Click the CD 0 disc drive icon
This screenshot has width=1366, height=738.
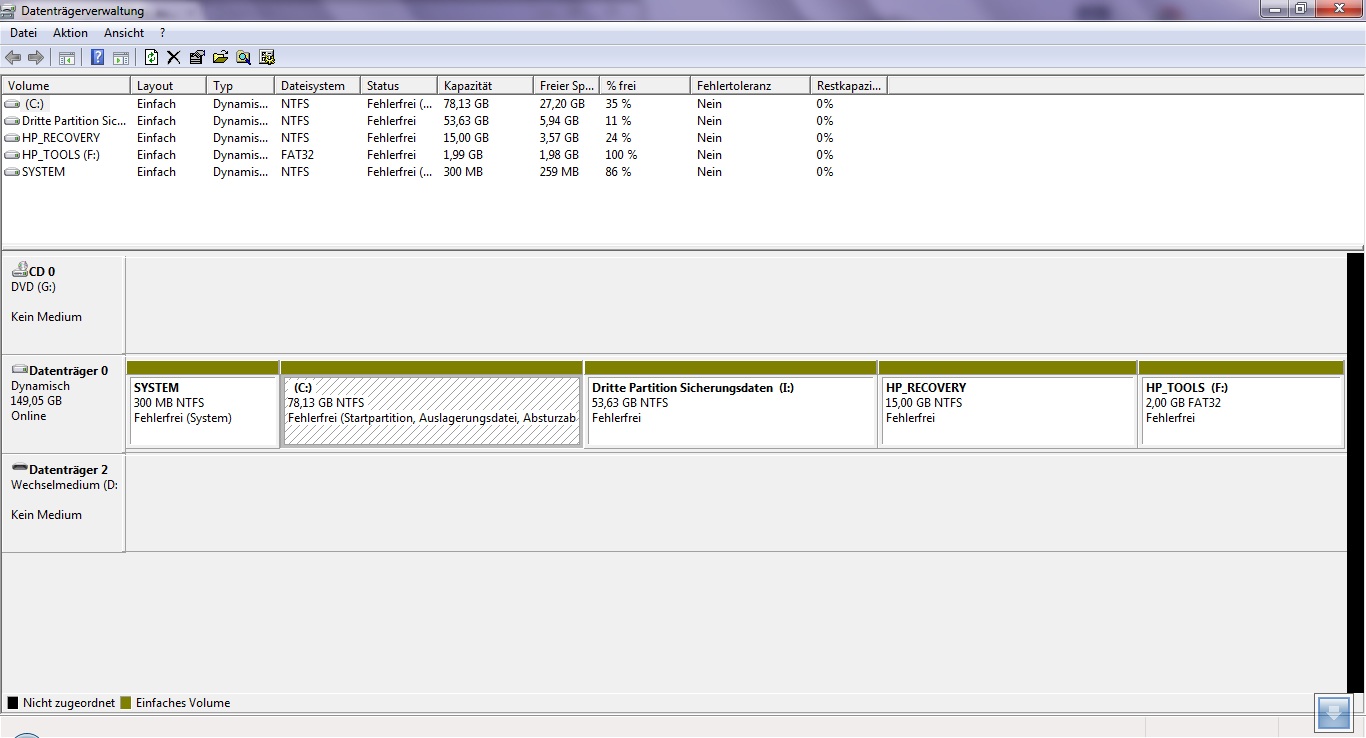coord(19,269)
